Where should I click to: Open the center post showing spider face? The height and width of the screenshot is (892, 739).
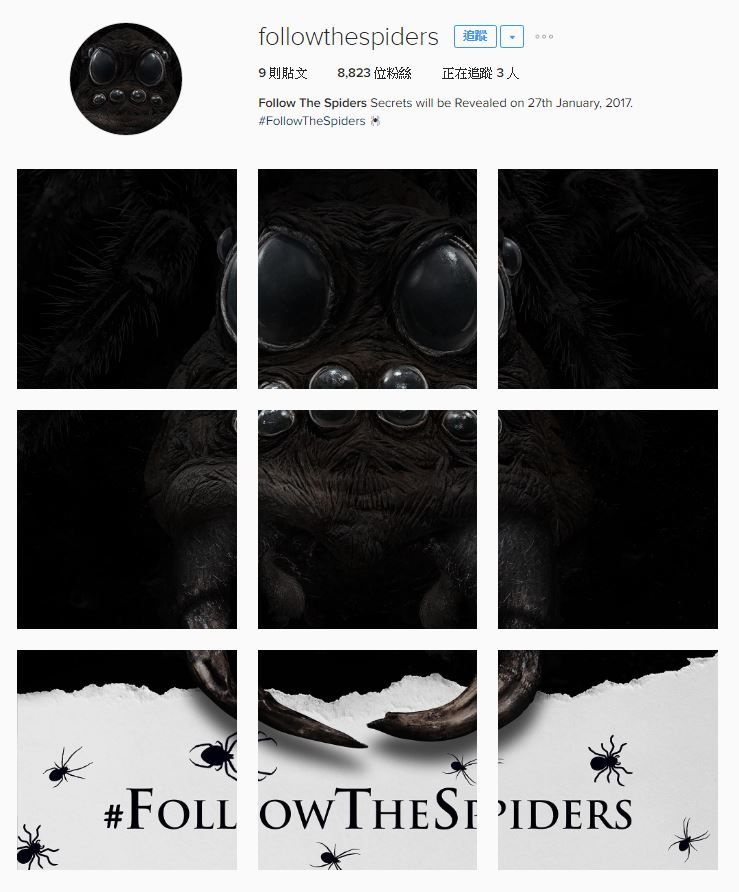pyautogui.click(x=368, y=519)
